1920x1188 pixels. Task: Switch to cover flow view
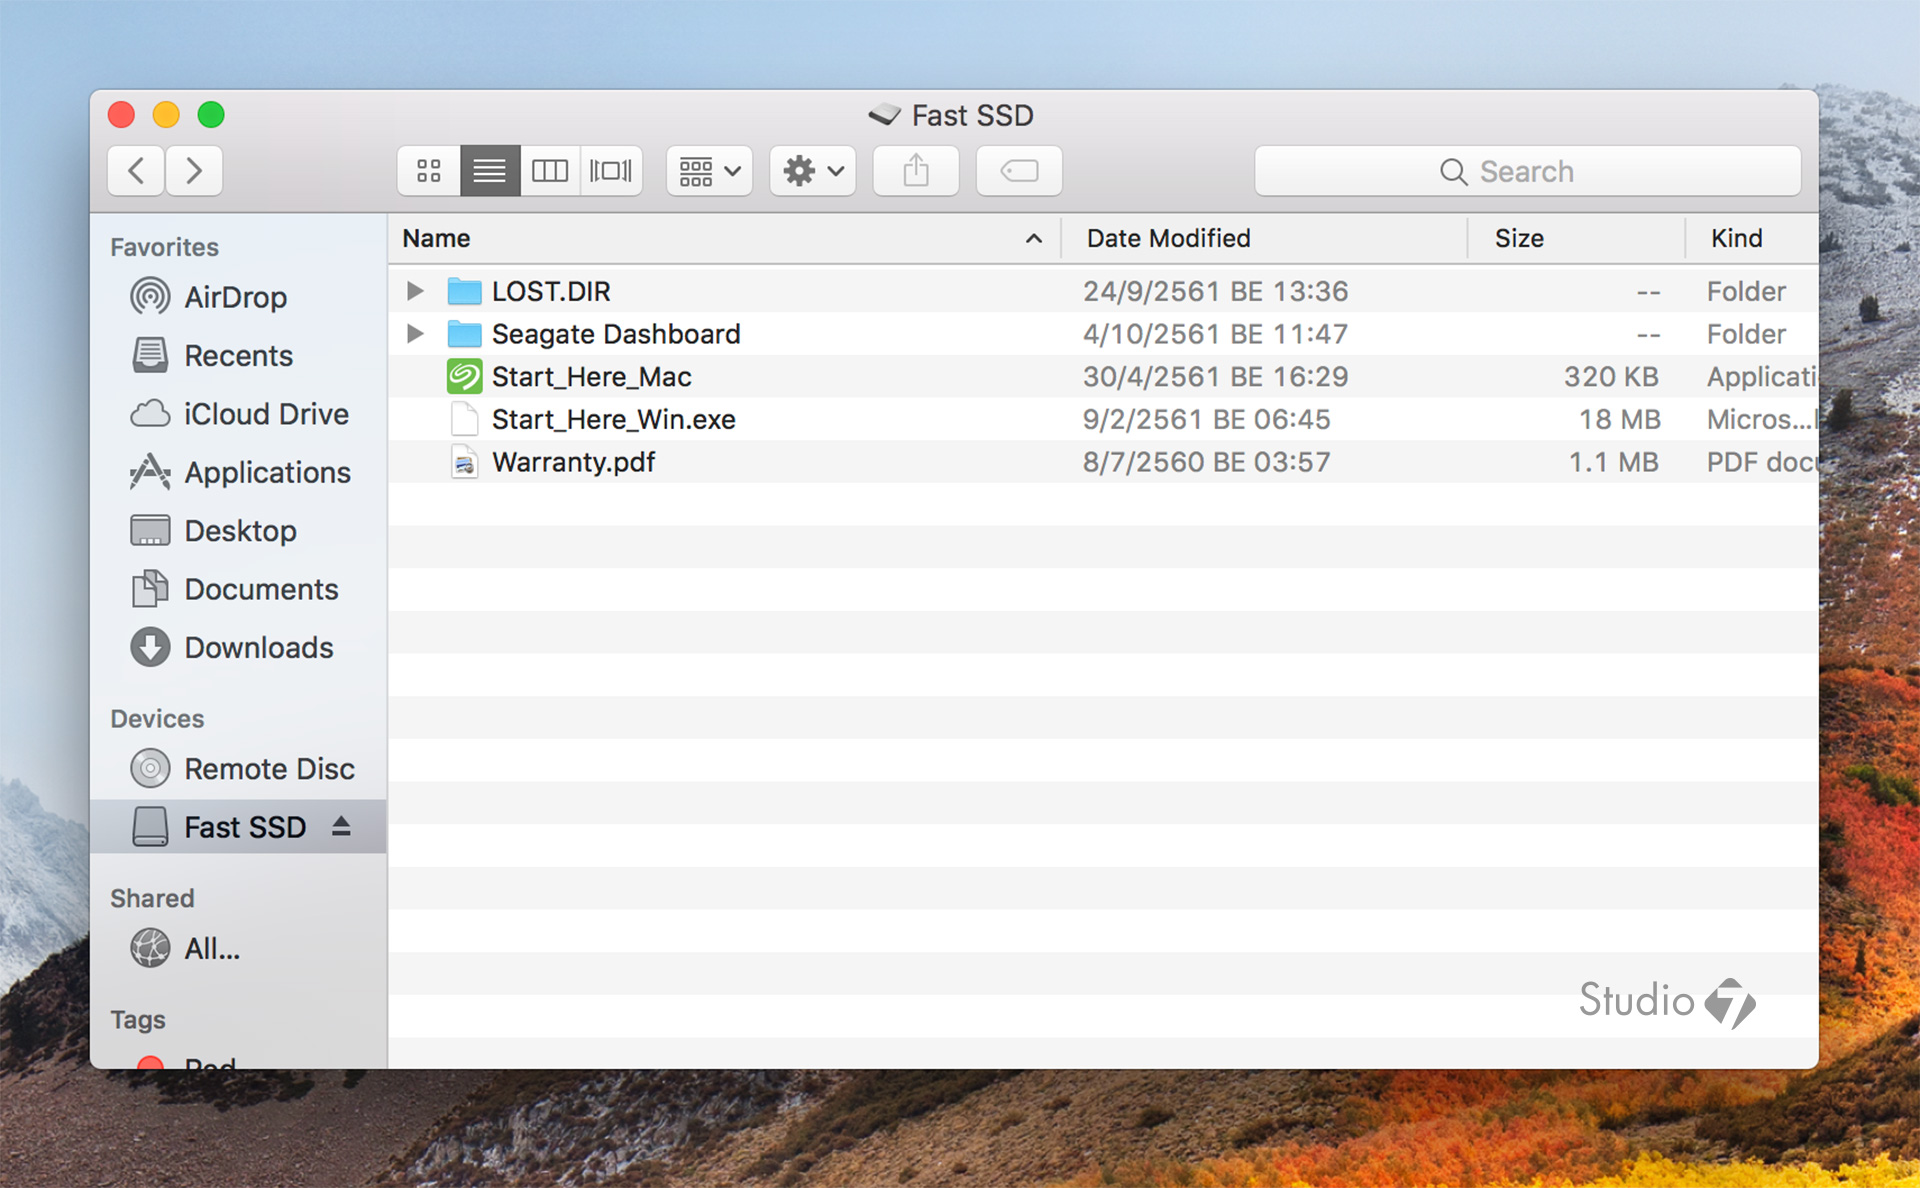pyautogui.click(x=611, y=171)
